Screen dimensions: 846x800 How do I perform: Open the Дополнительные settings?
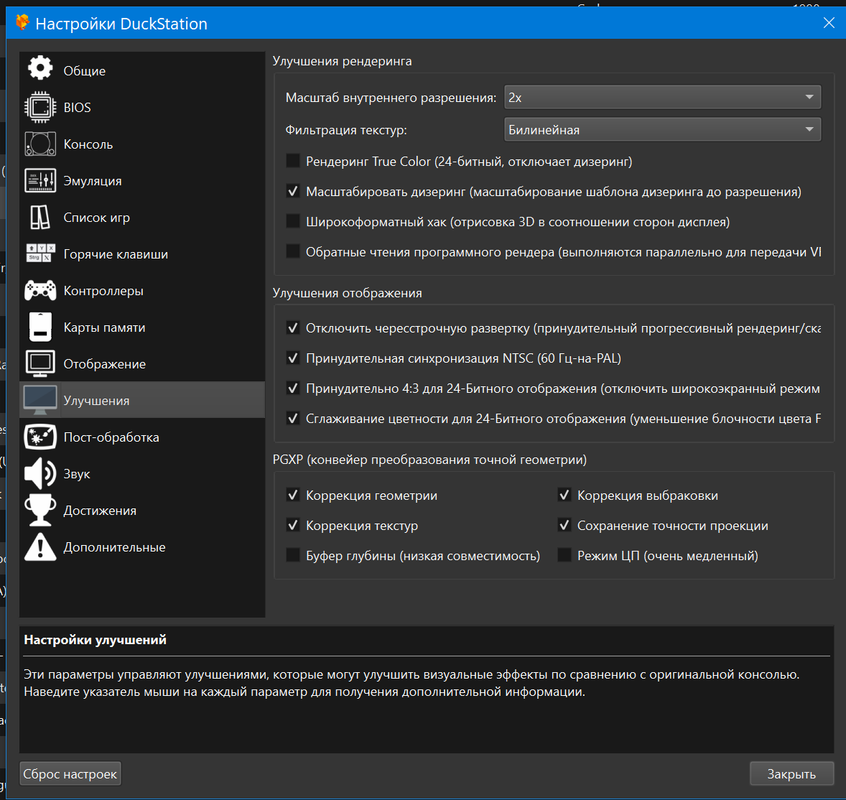[x=142, y=548]
